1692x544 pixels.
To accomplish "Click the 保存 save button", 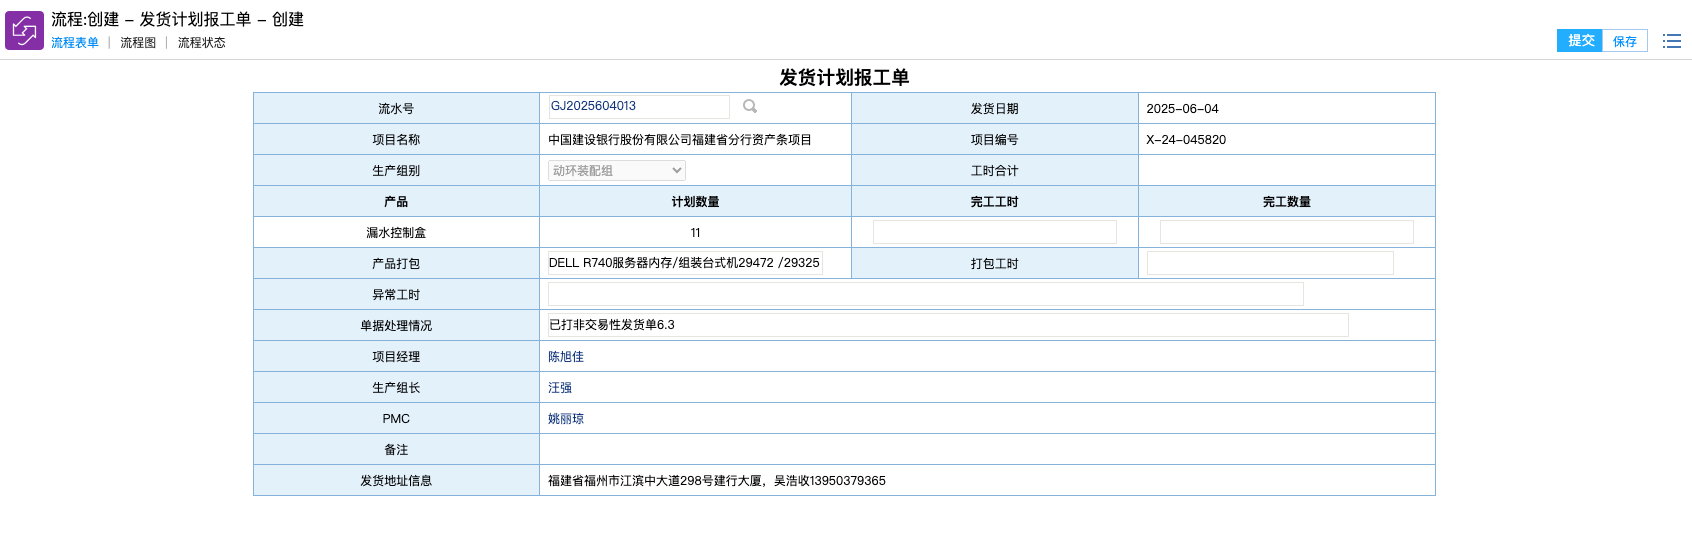I will (x=1624, y=41).
